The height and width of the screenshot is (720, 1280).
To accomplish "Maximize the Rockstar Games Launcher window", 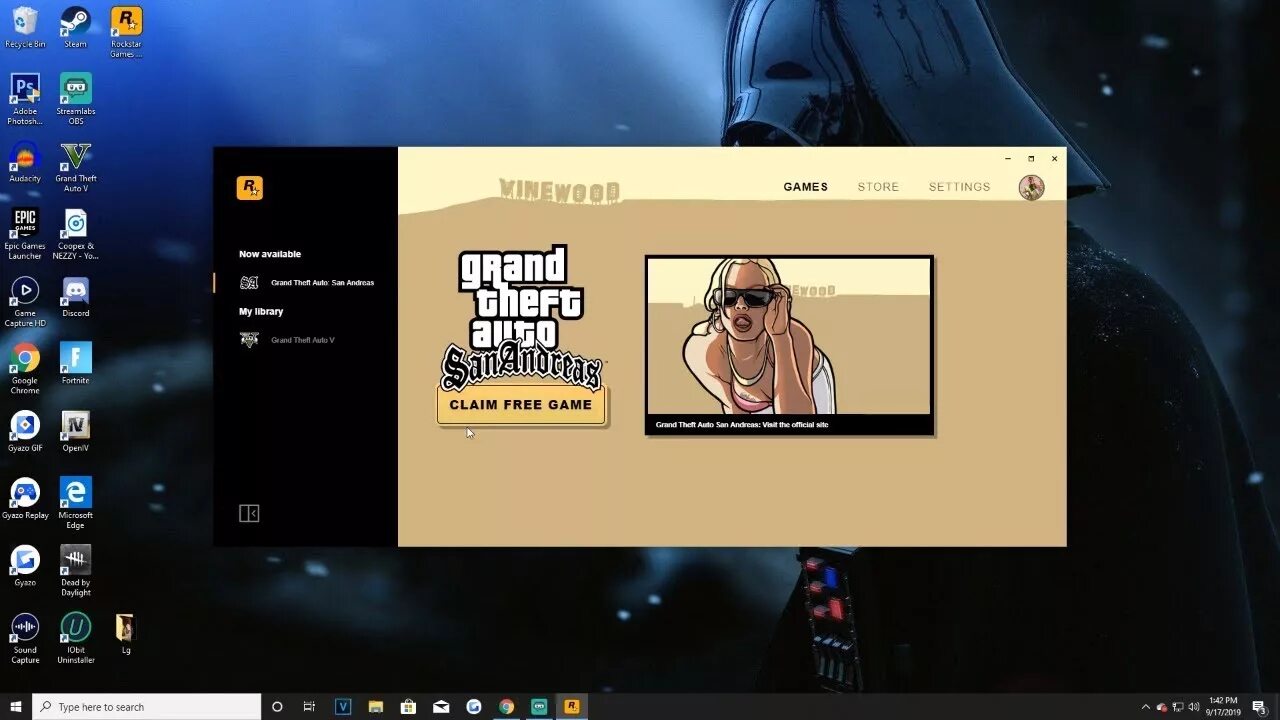I will coord(1031,159).
